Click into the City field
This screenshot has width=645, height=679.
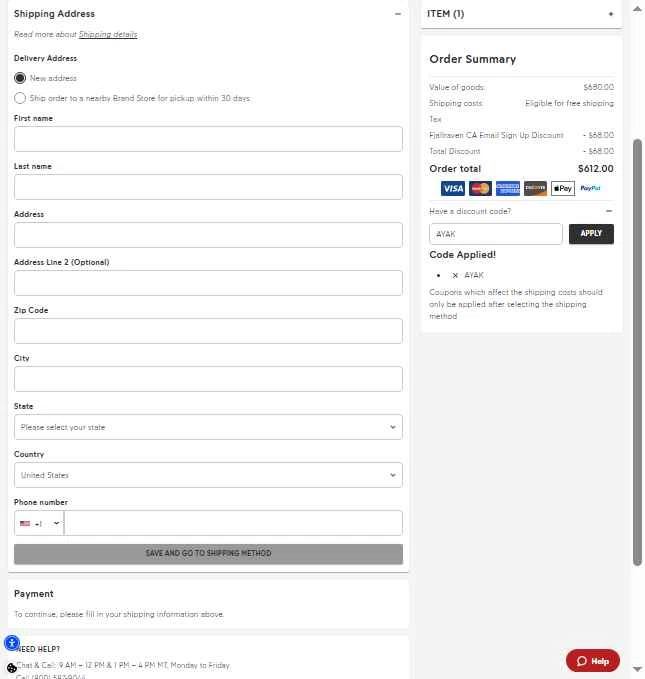[x=208, y=379]
